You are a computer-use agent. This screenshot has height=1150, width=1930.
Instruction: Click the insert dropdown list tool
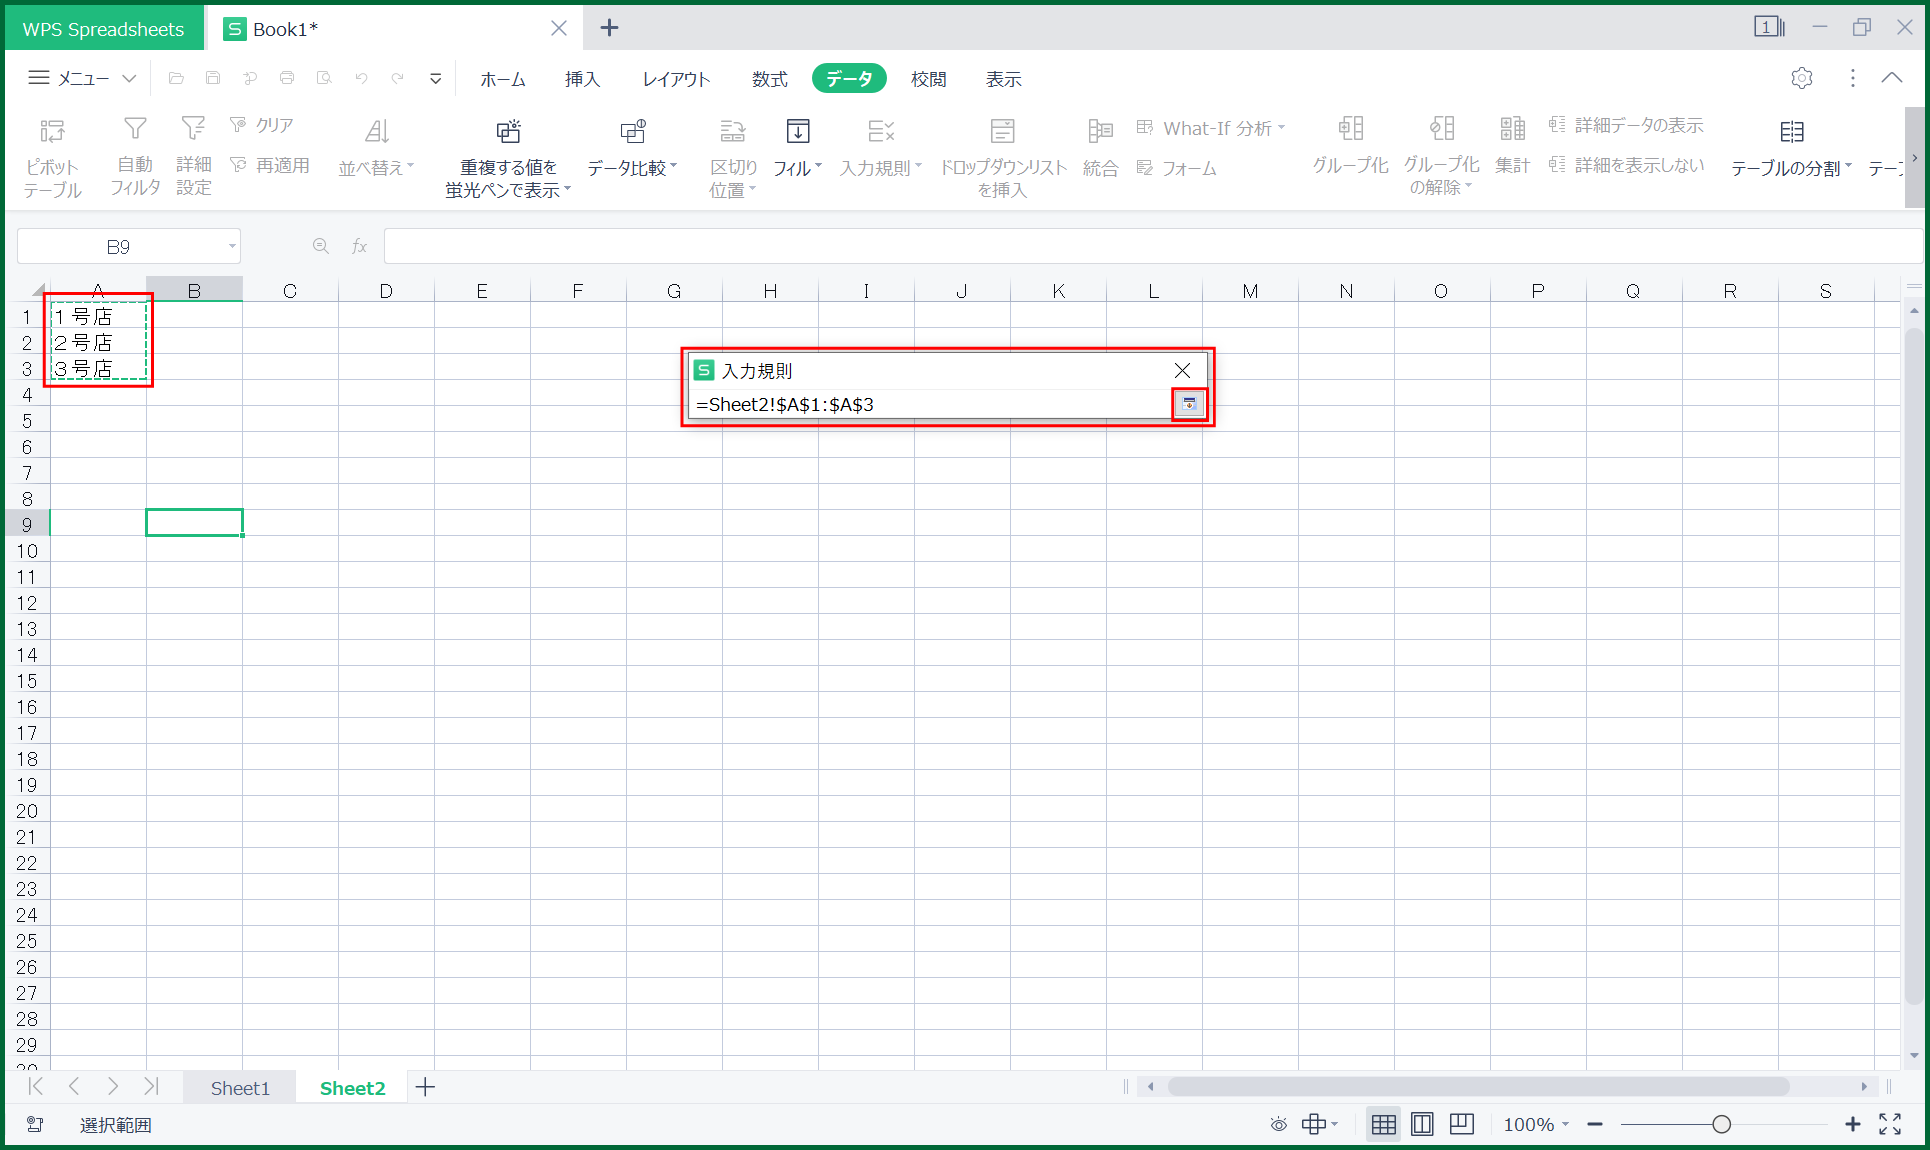pos(1002,157)
